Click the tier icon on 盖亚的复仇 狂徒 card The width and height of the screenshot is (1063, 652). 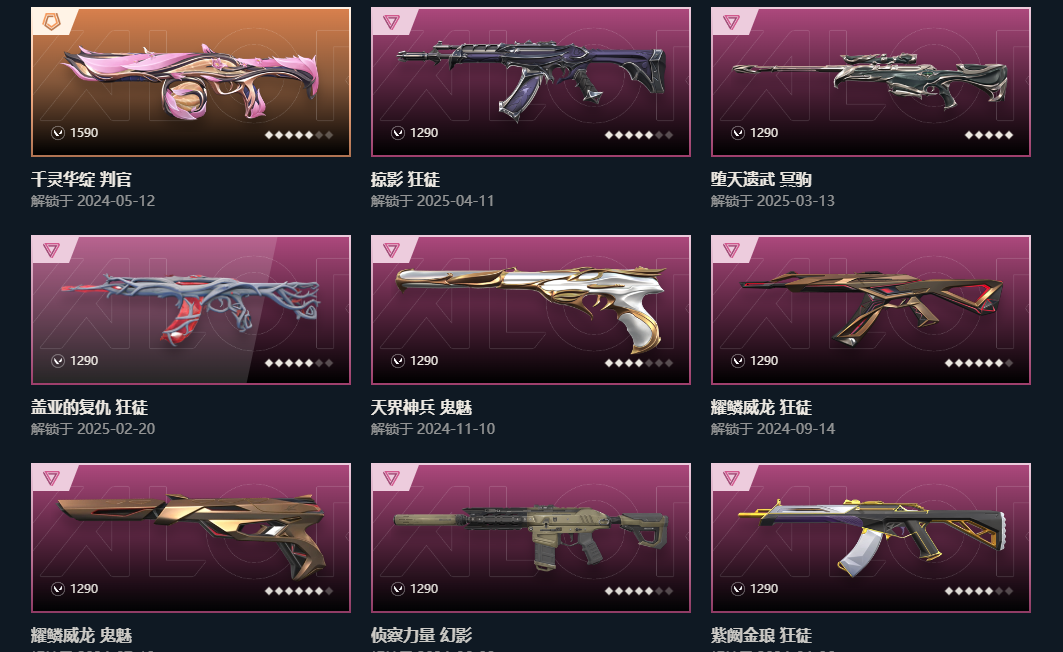pyautogui.click(x=52, y=250)
